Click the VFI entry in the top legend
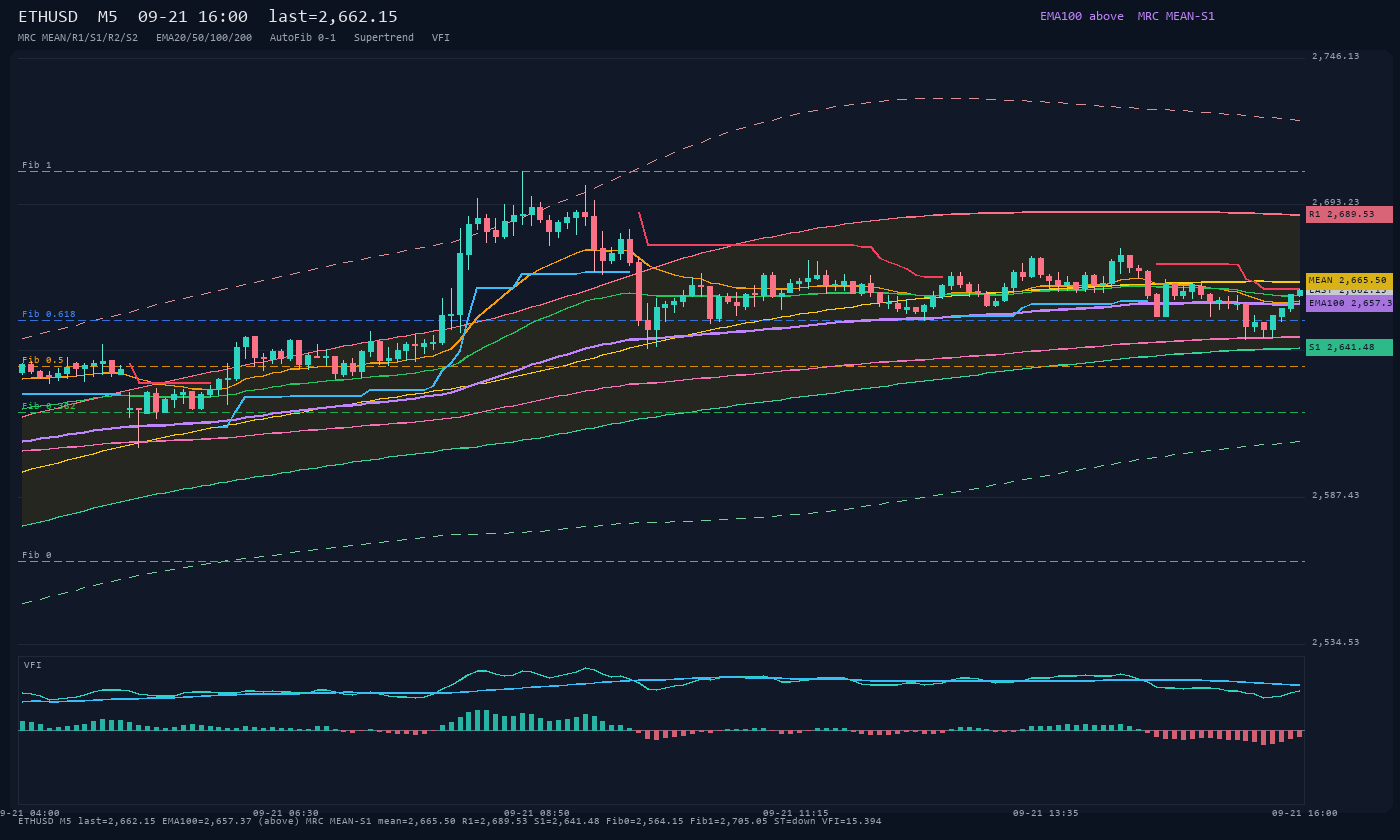Viewport: 1400px width, 840px height. [441, 37]
